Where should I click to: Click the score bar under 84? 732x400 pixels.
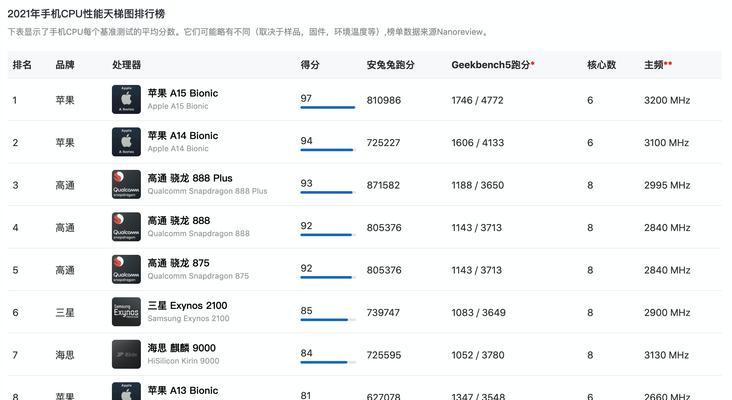click(x=328, y=362)
